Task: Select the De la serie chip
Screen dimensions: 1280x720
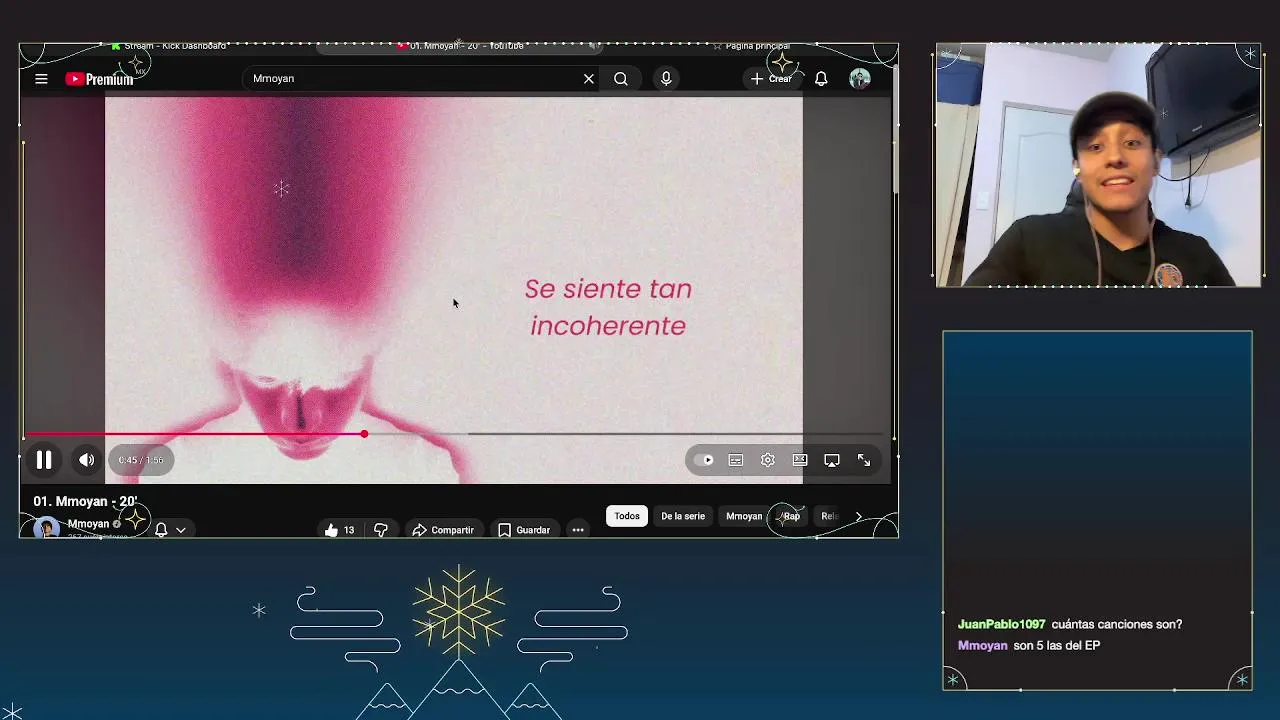Action: (x=683, y=516)
